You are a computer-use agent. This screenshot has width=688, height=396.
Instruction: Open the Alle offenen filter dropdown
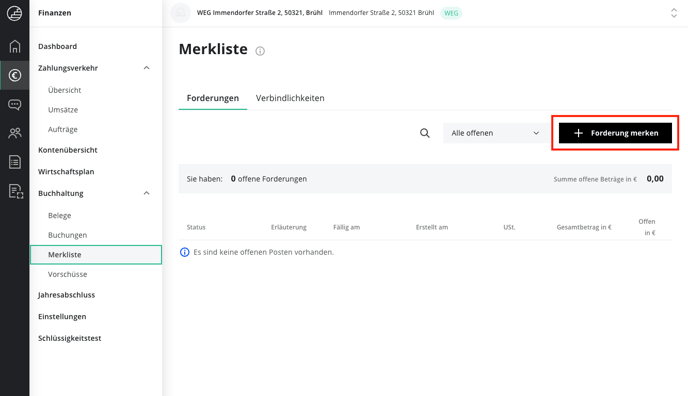tap(494, 133)
